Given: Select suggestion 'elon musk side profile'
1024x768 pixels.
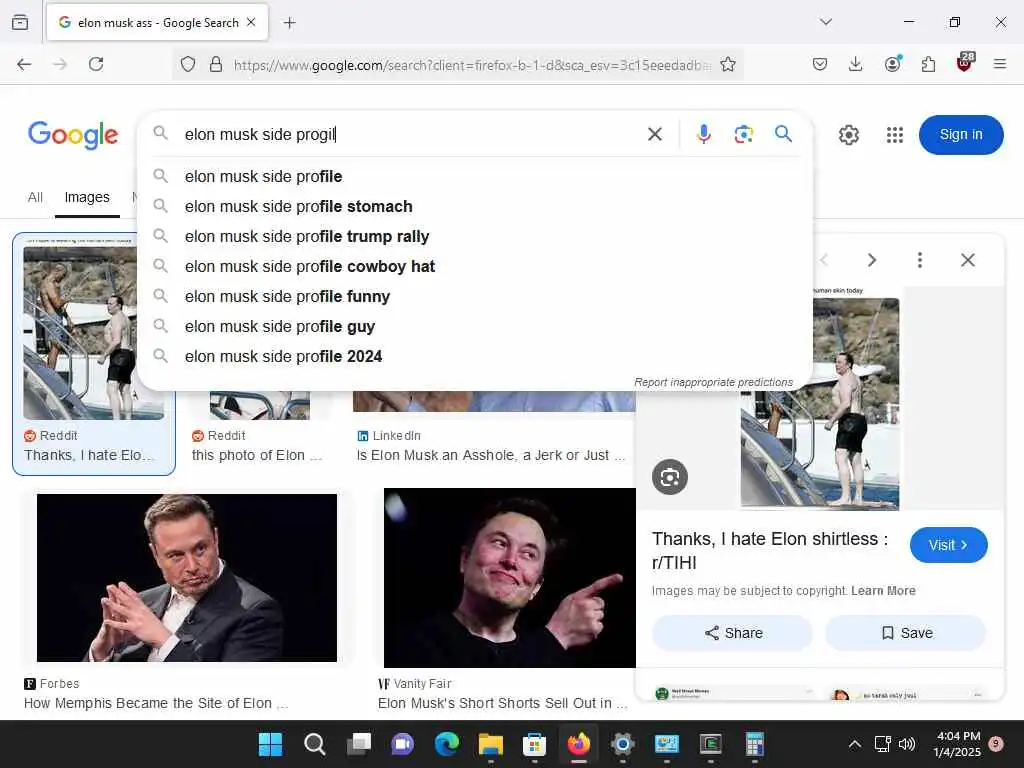Looking at the screenshot, I should (475, 176).
